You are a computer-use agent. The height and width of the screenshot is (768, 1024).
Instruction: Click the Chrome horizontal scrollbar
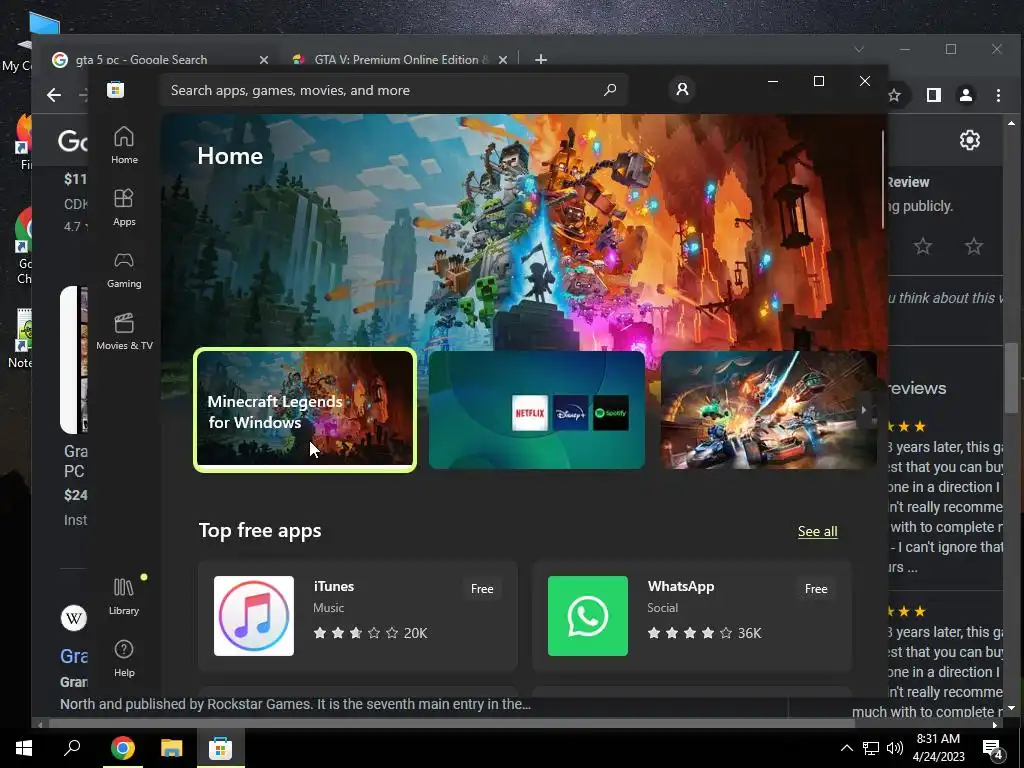(452, 724)
